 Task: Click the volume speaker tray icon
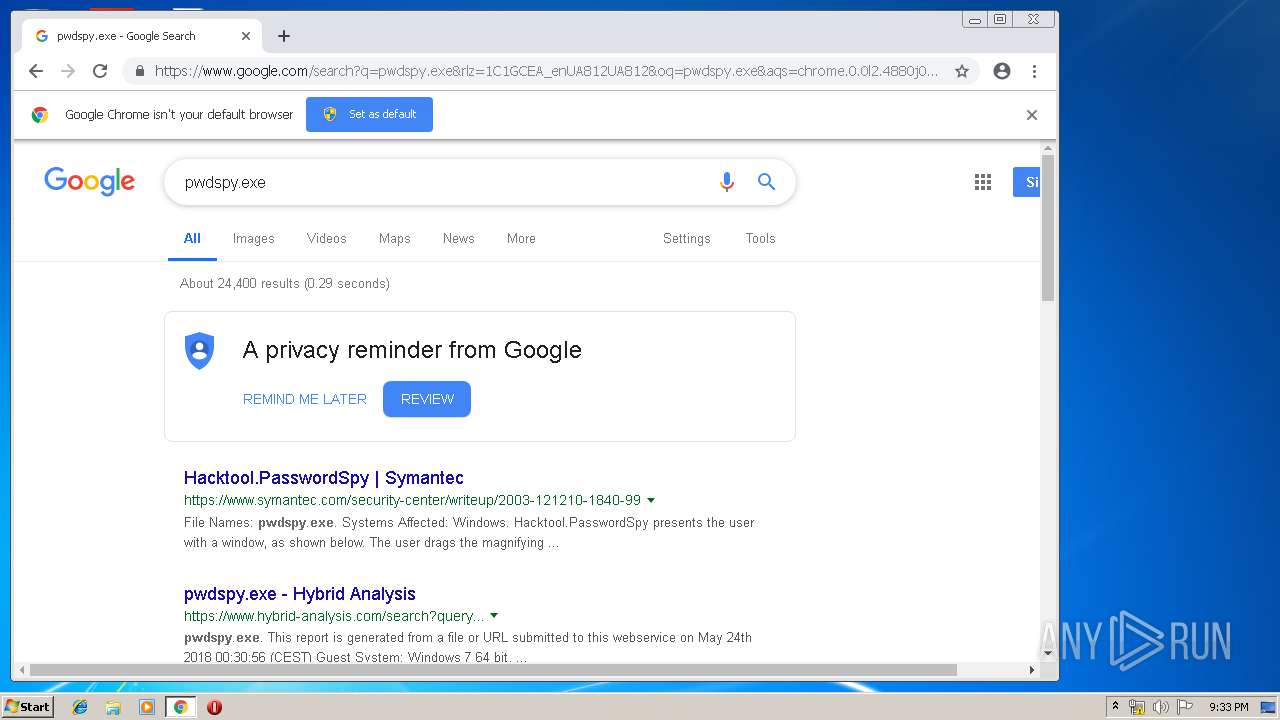tap(1160, 707)
